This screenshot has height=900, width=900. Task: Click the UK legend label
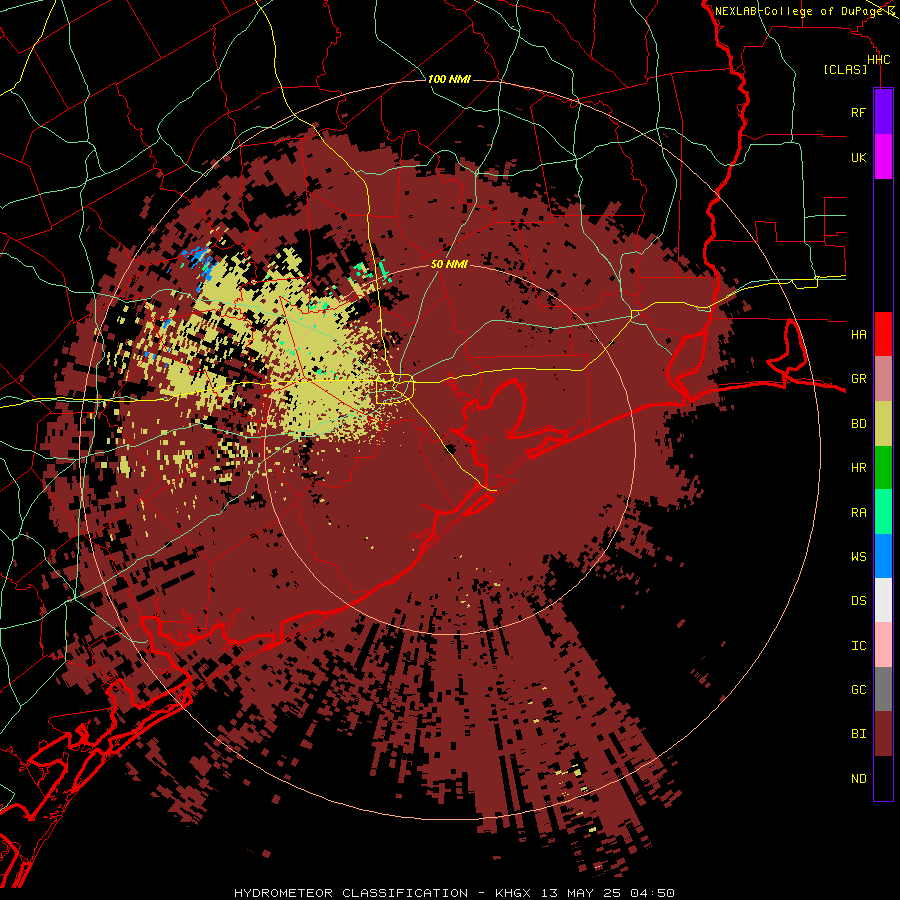pos(858,157)
